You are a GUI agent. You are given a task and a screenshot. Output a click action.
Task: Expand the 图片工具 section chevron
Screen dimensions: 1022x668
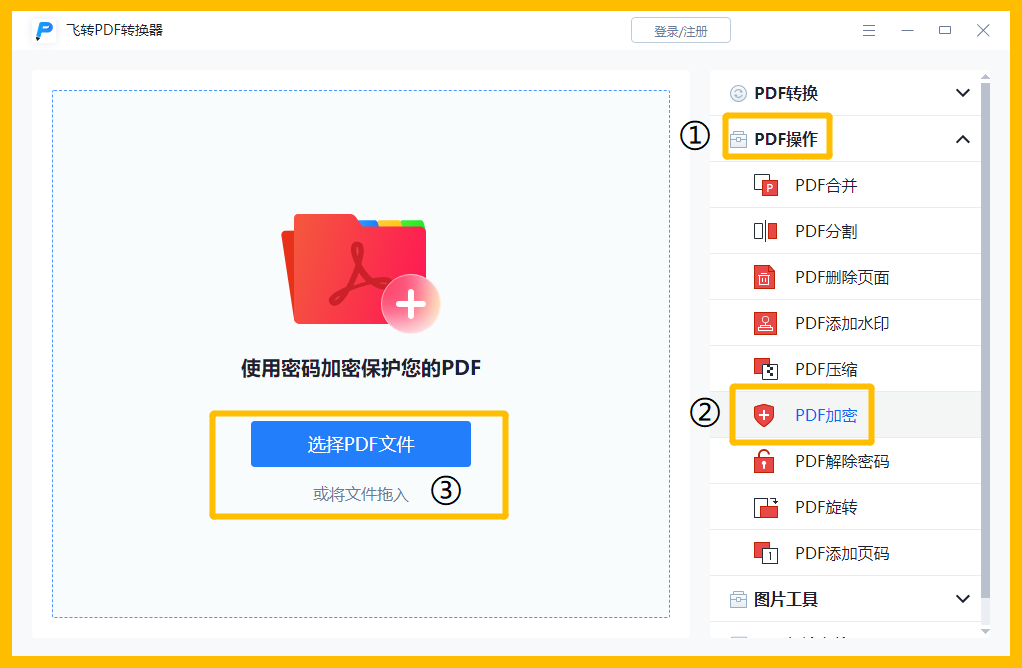(x=963, y=599)
